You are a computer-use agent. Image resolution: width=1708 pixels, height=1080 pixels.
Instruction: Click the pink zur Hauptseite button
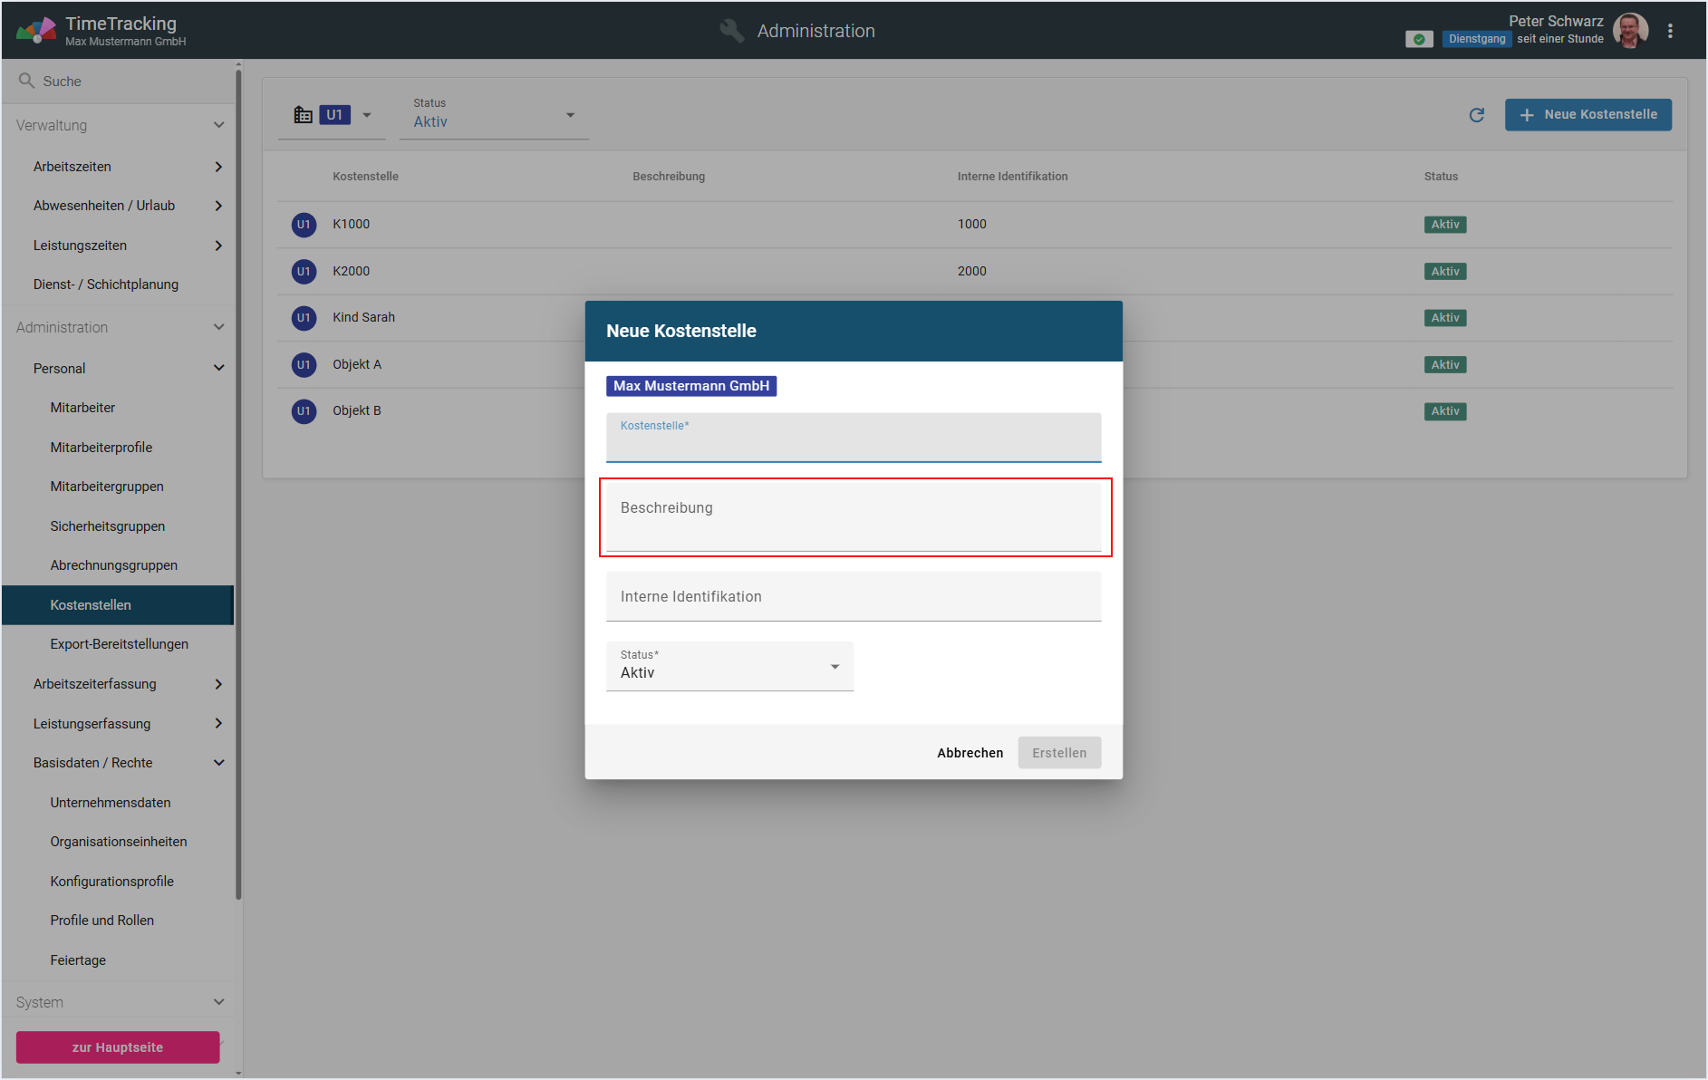pyautogui.click(x=117, y=1047)
